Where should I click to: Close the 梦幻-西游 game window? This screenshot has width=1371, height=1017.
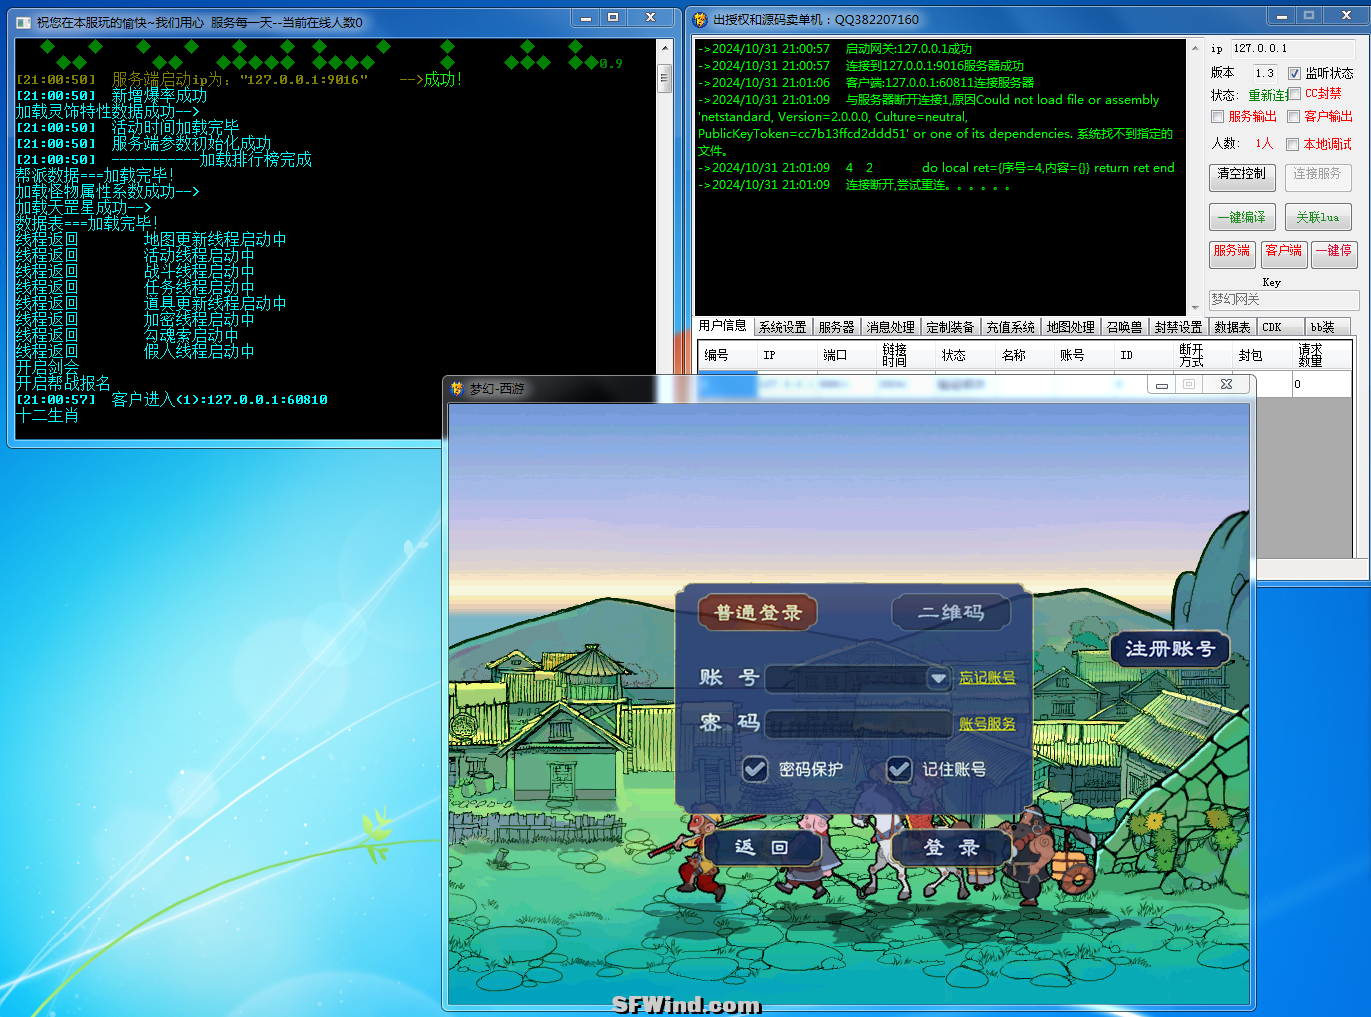pyautogui.click(x=1226, y=384)
